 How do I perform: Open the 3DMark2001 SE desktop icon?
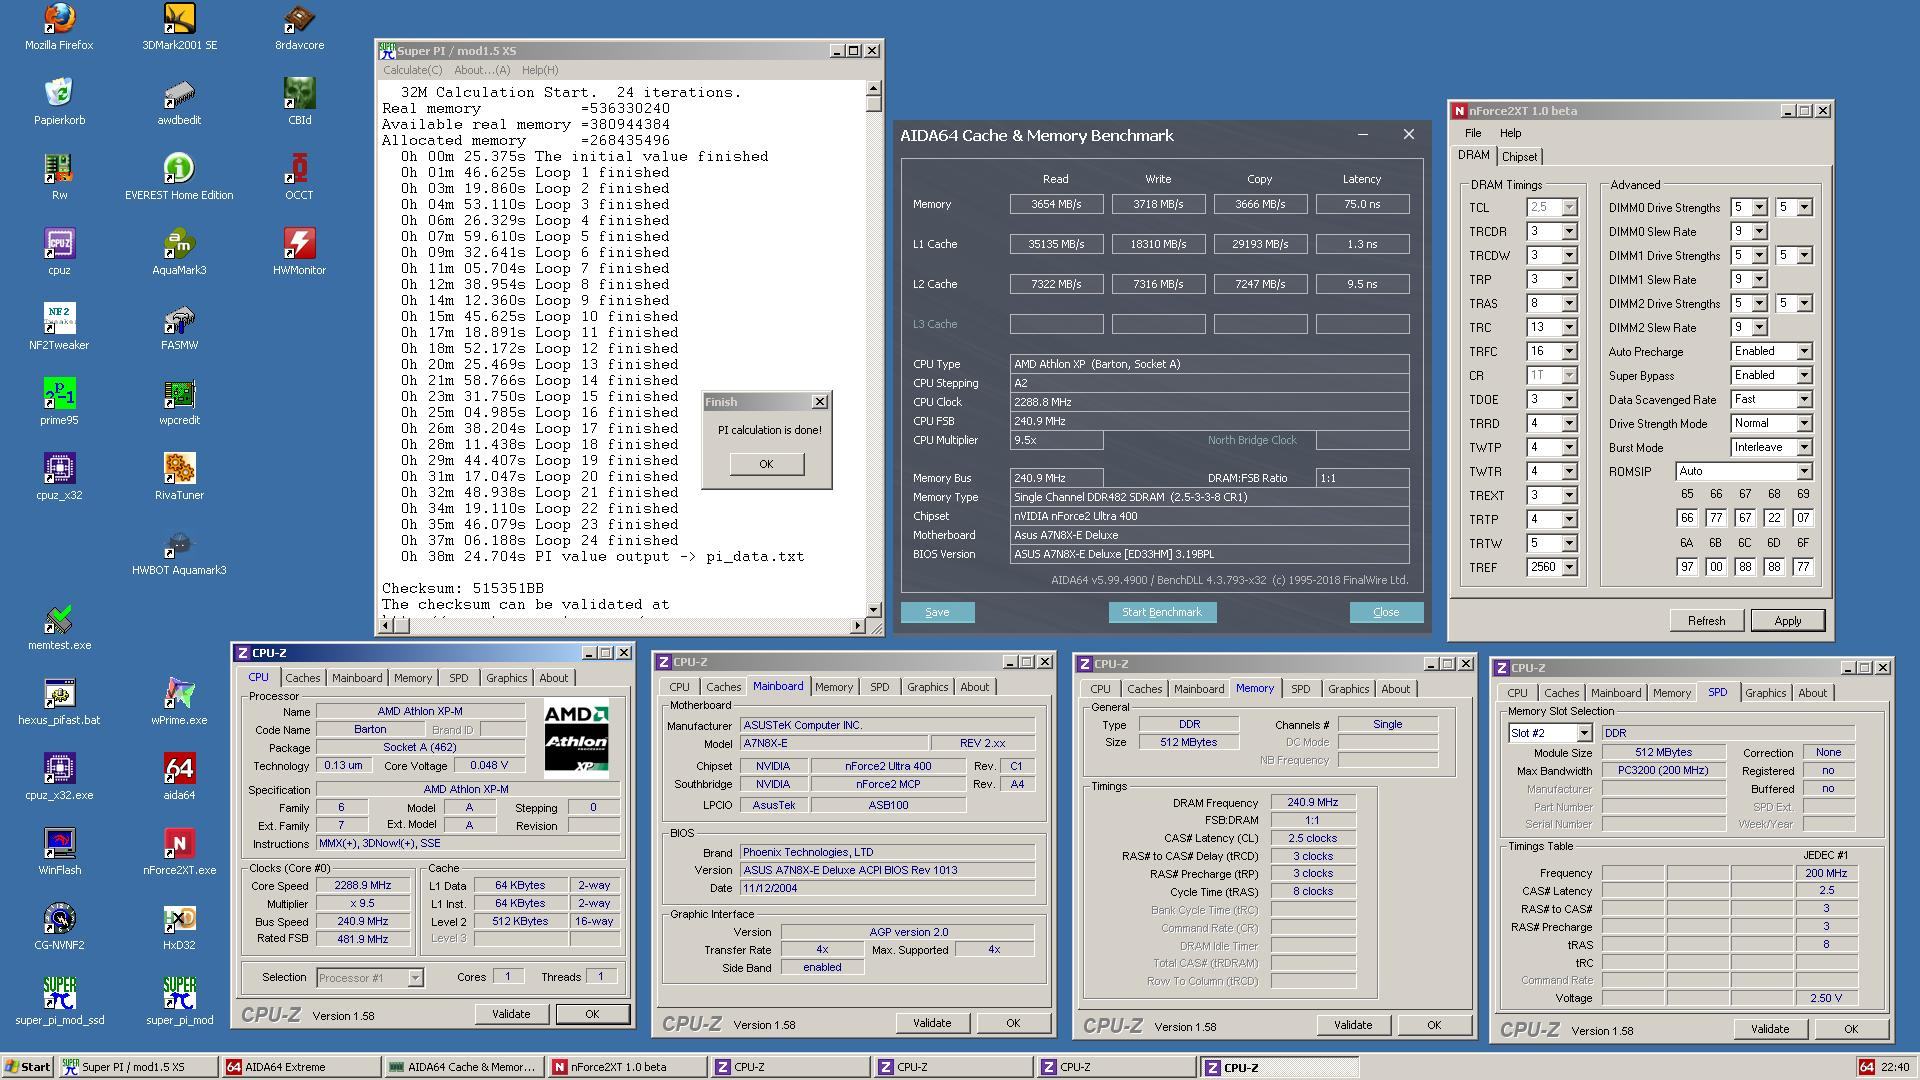pyautogui.click(x=179, y=20)
